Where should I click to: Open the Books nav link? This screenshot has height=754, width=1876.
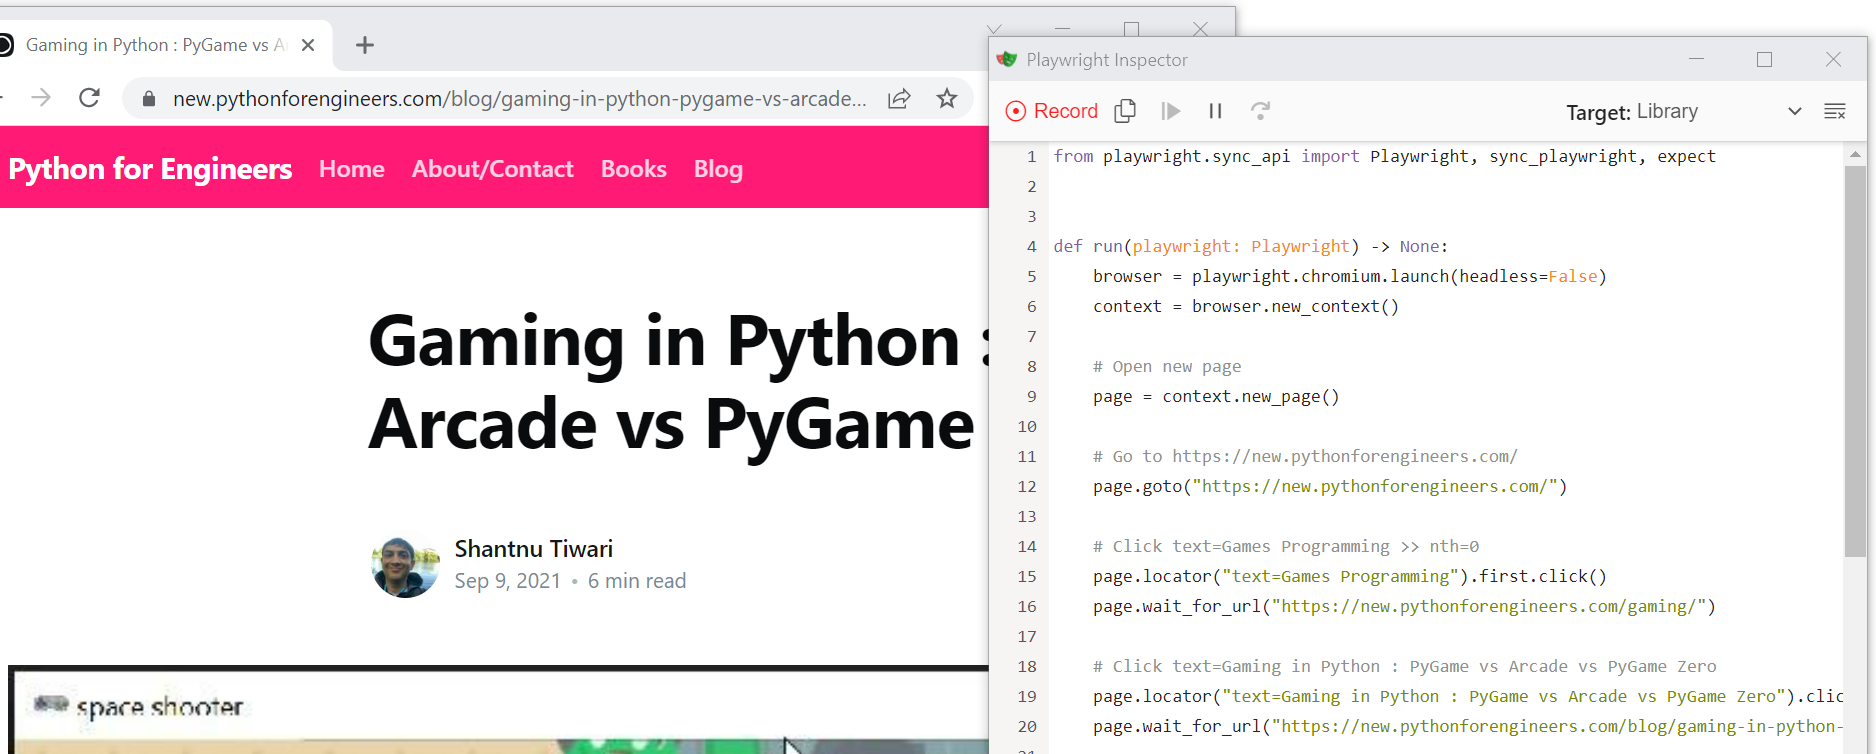point(634,169)
